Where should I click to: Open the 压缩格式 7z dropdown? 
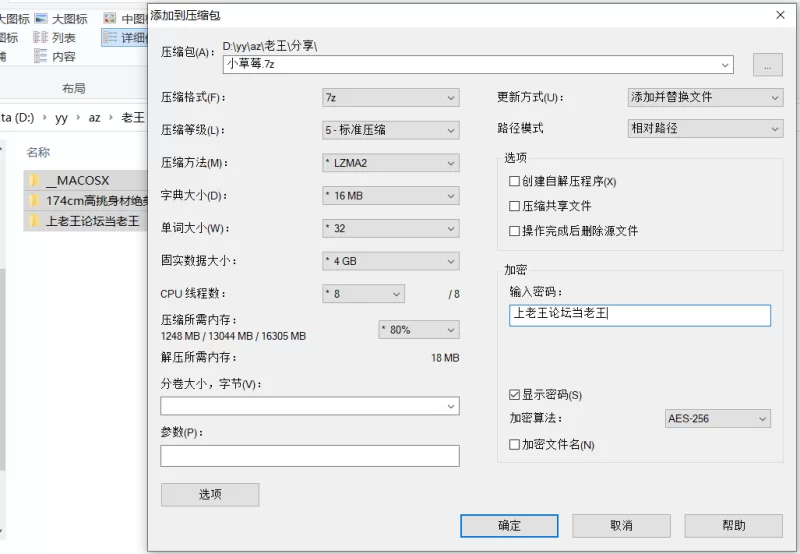click(391, 97)
